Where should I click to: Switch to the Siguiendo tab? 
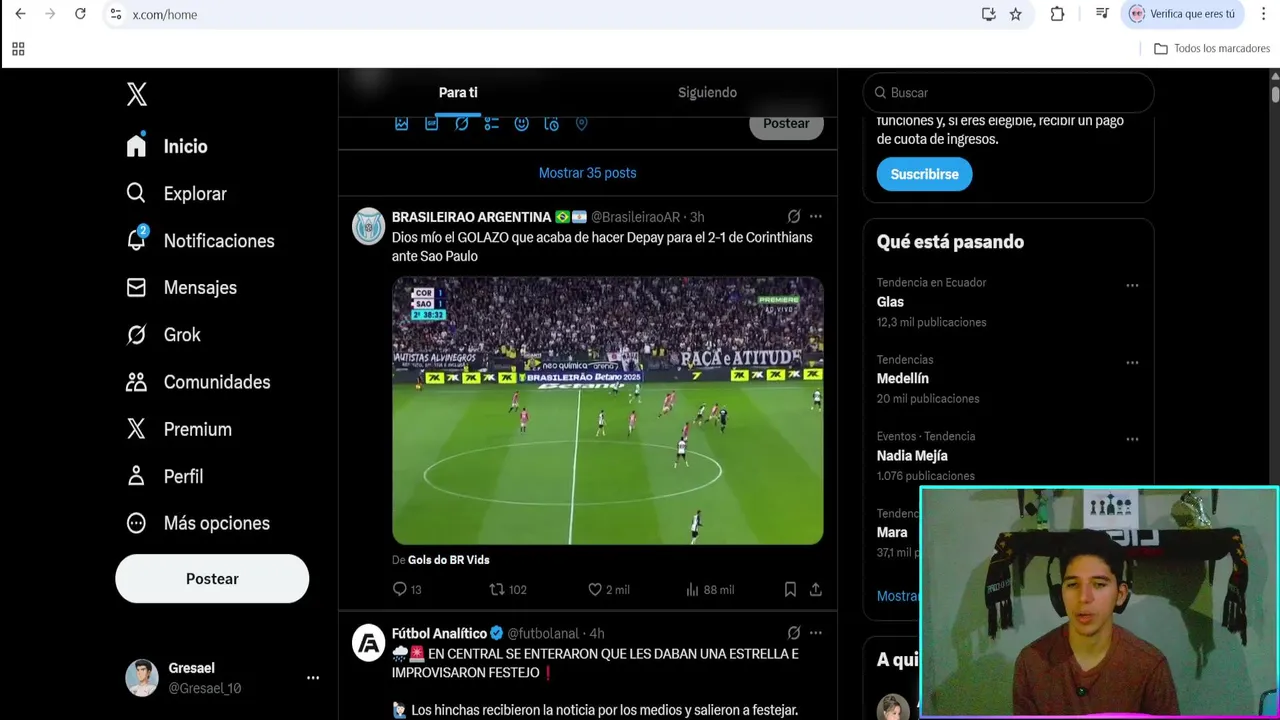click(x=707, y=92)
